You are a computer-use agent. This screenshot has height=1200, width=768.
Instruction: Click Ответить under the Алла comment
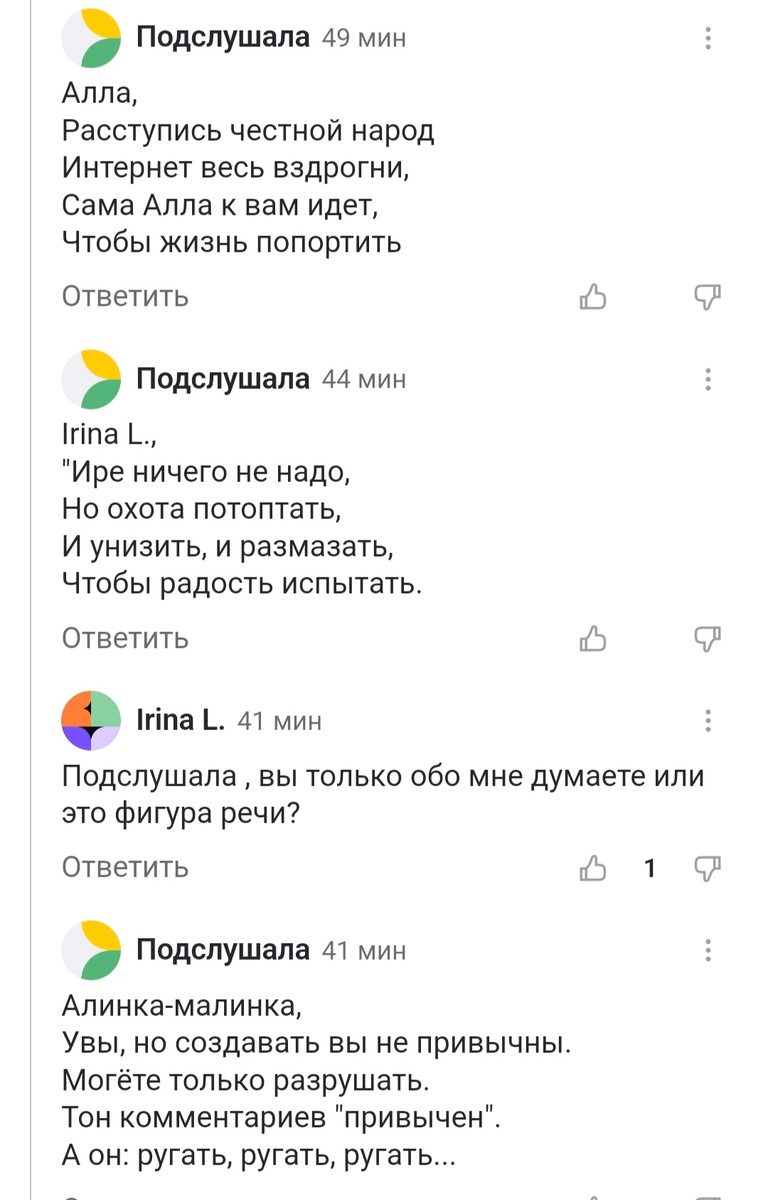(124, 295)
